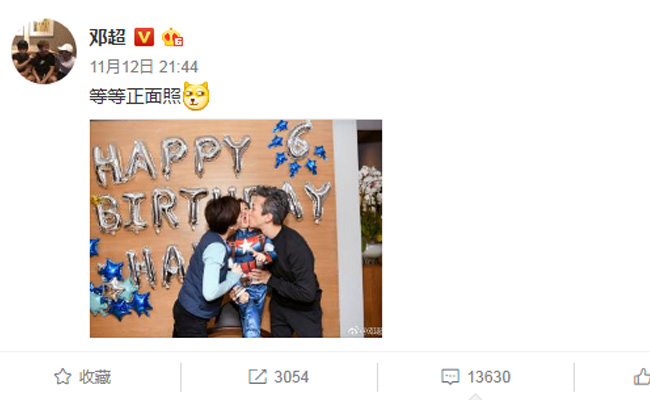Click the Weibo watermark in photo corner
The height and width of the screenshot is (400, 650).
click(365, 331)
